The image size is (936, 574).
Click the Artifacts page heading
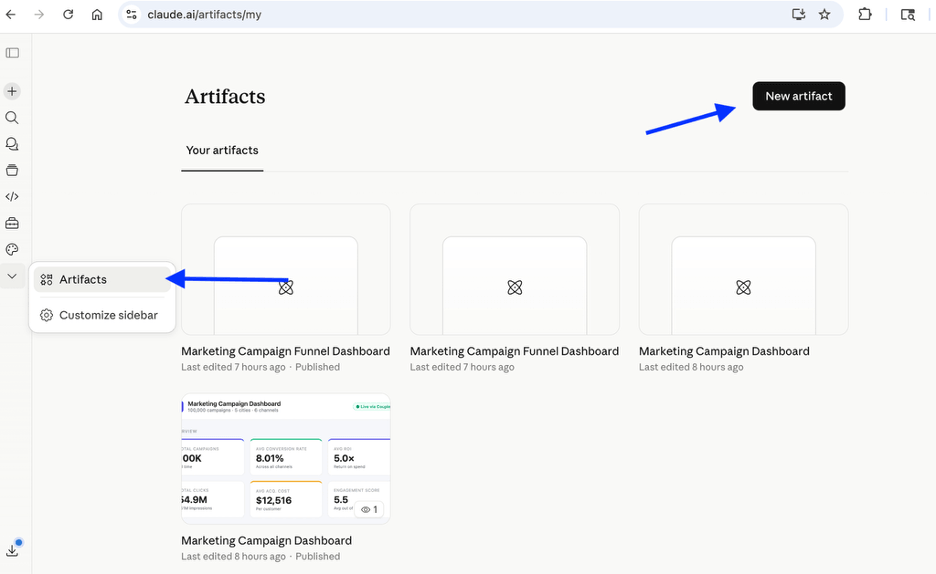[225, 96]
